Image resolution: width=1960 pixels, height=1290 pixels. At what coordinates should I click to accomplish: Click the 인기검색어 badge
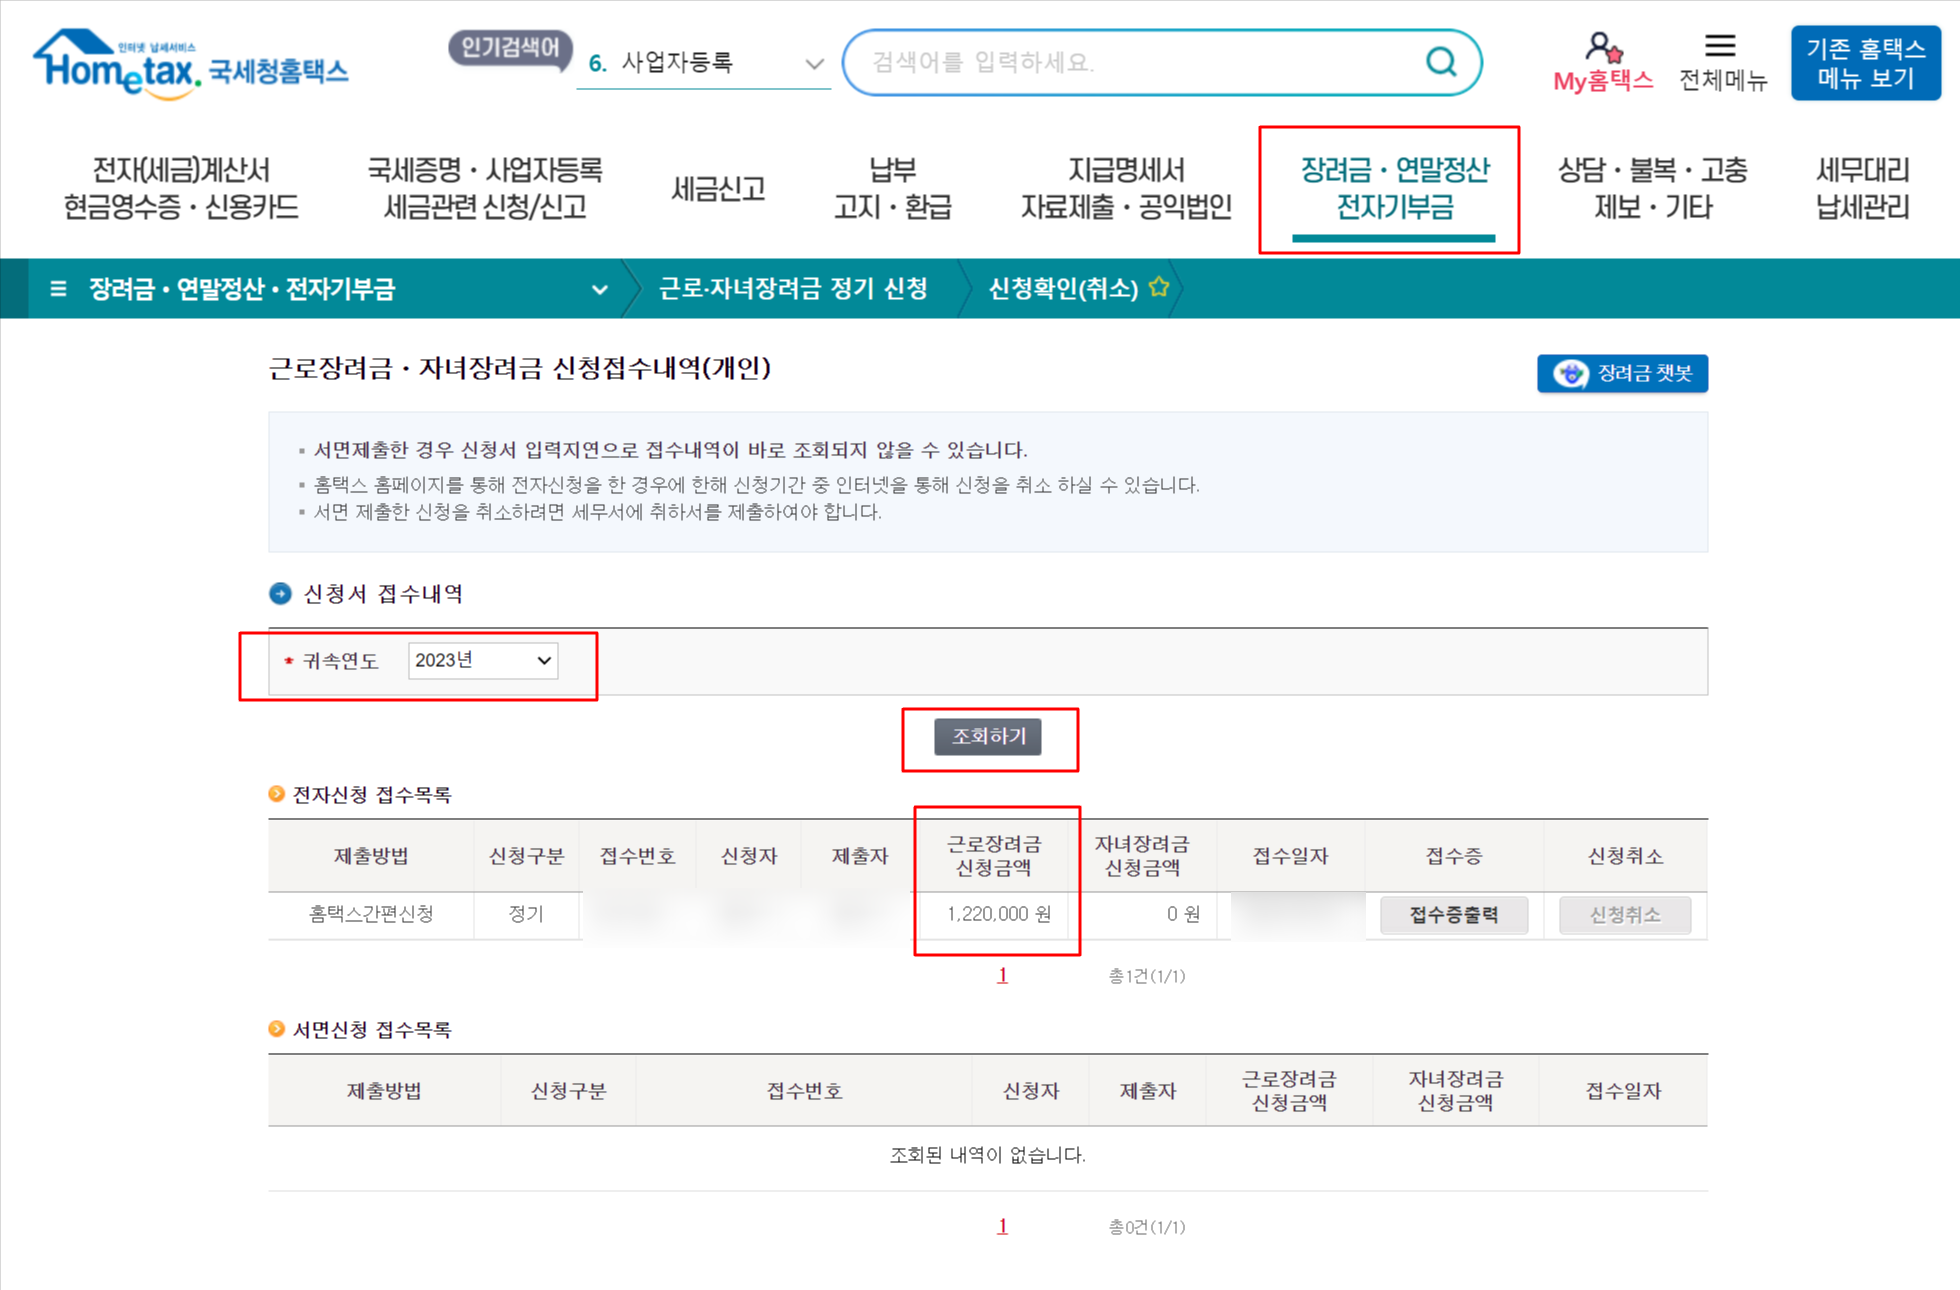510,48
